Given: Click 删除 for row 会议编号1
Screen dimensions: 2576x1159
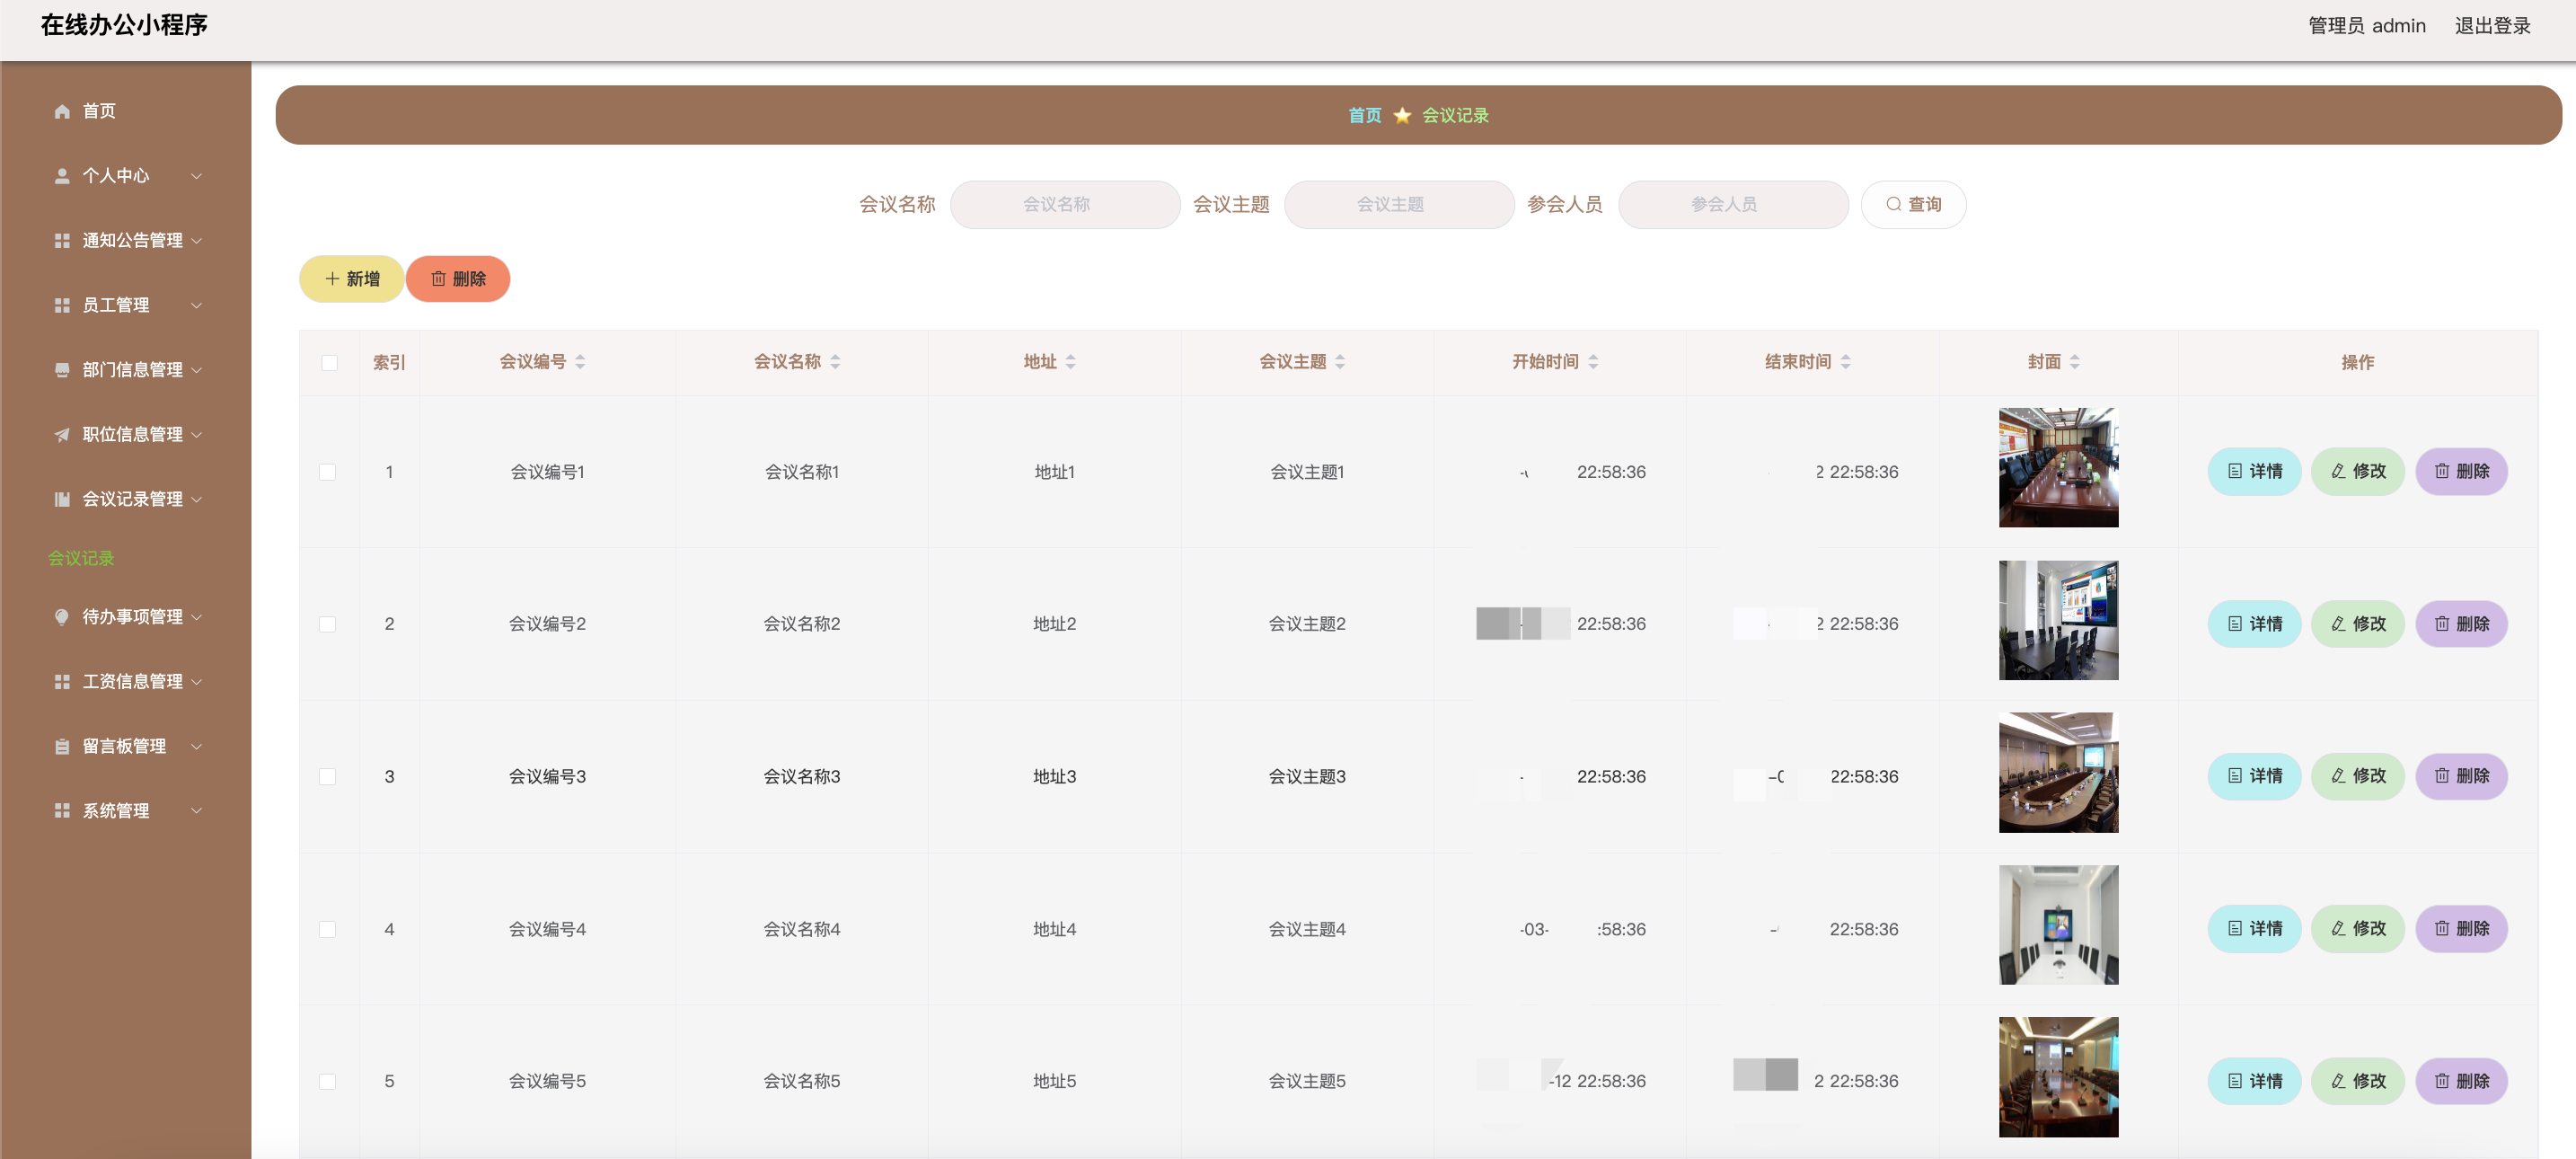Looking at the screenshot, I should [2461, 472].
